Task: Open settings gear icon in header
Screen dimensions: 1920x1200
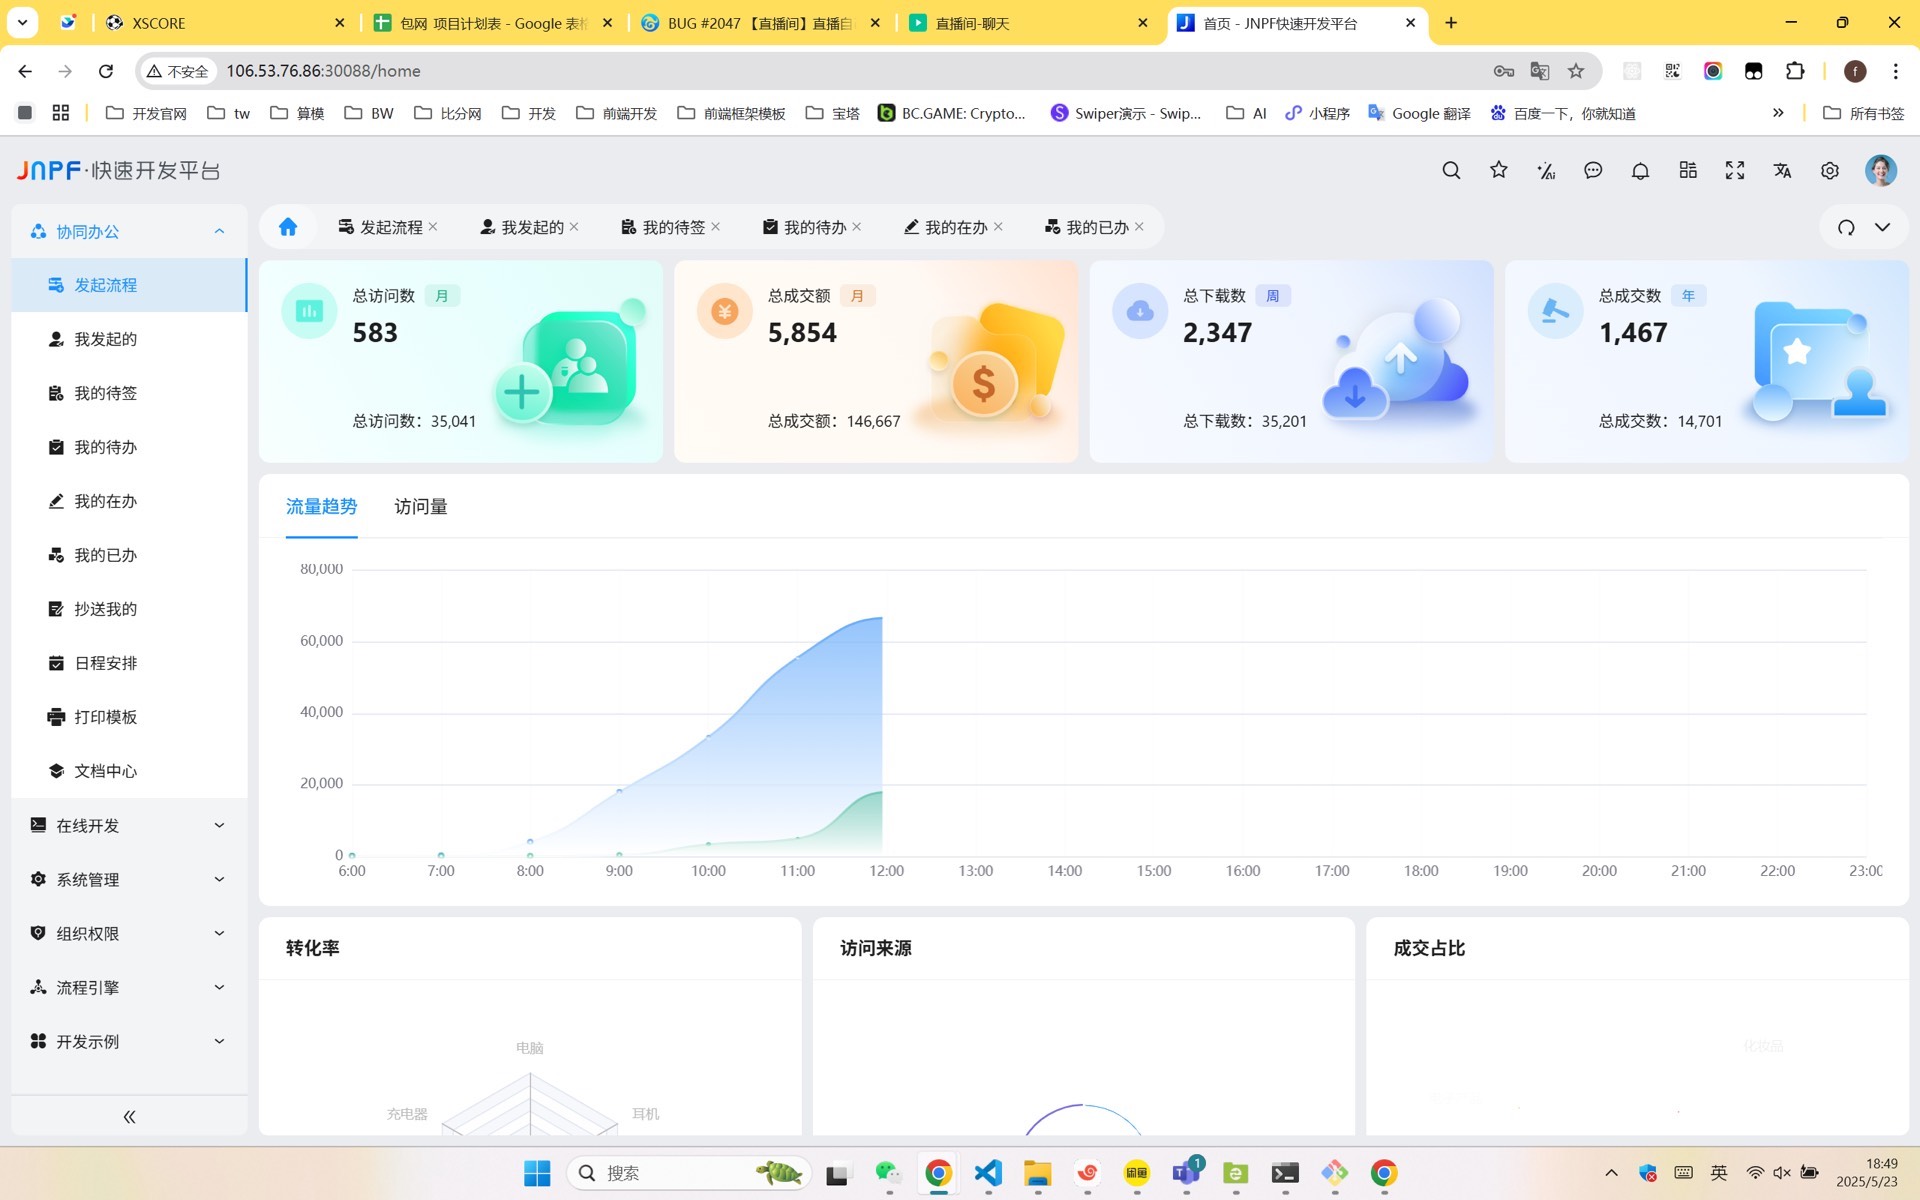Action: click(x=1829, y=170)
